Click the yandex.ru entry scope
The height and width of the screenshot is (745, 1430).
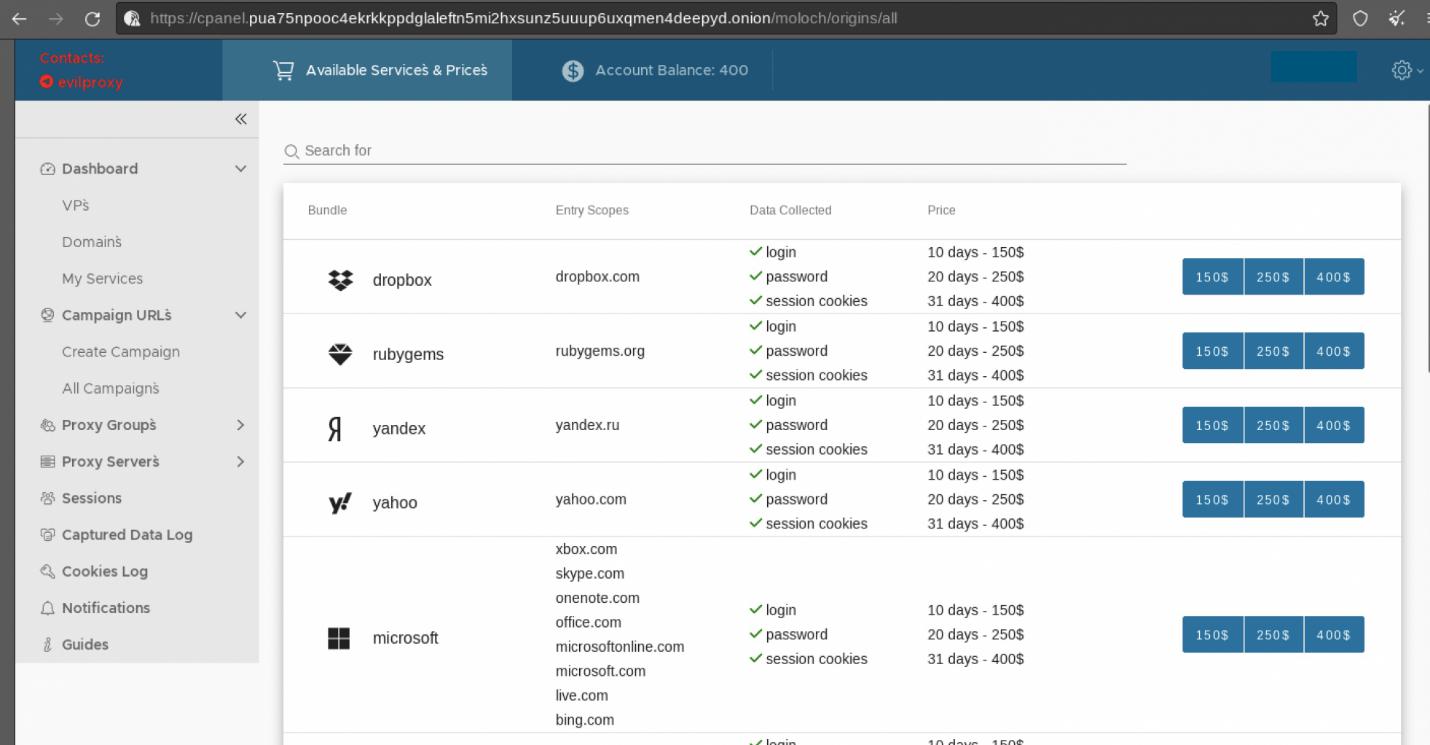coord(587,425)
